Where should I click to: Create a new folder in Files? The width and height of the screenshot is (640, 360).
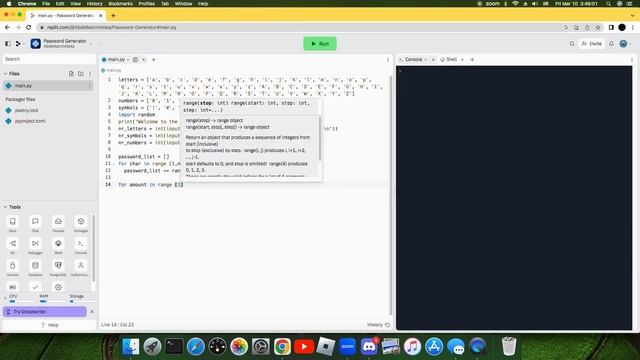(x=81, y=73)
